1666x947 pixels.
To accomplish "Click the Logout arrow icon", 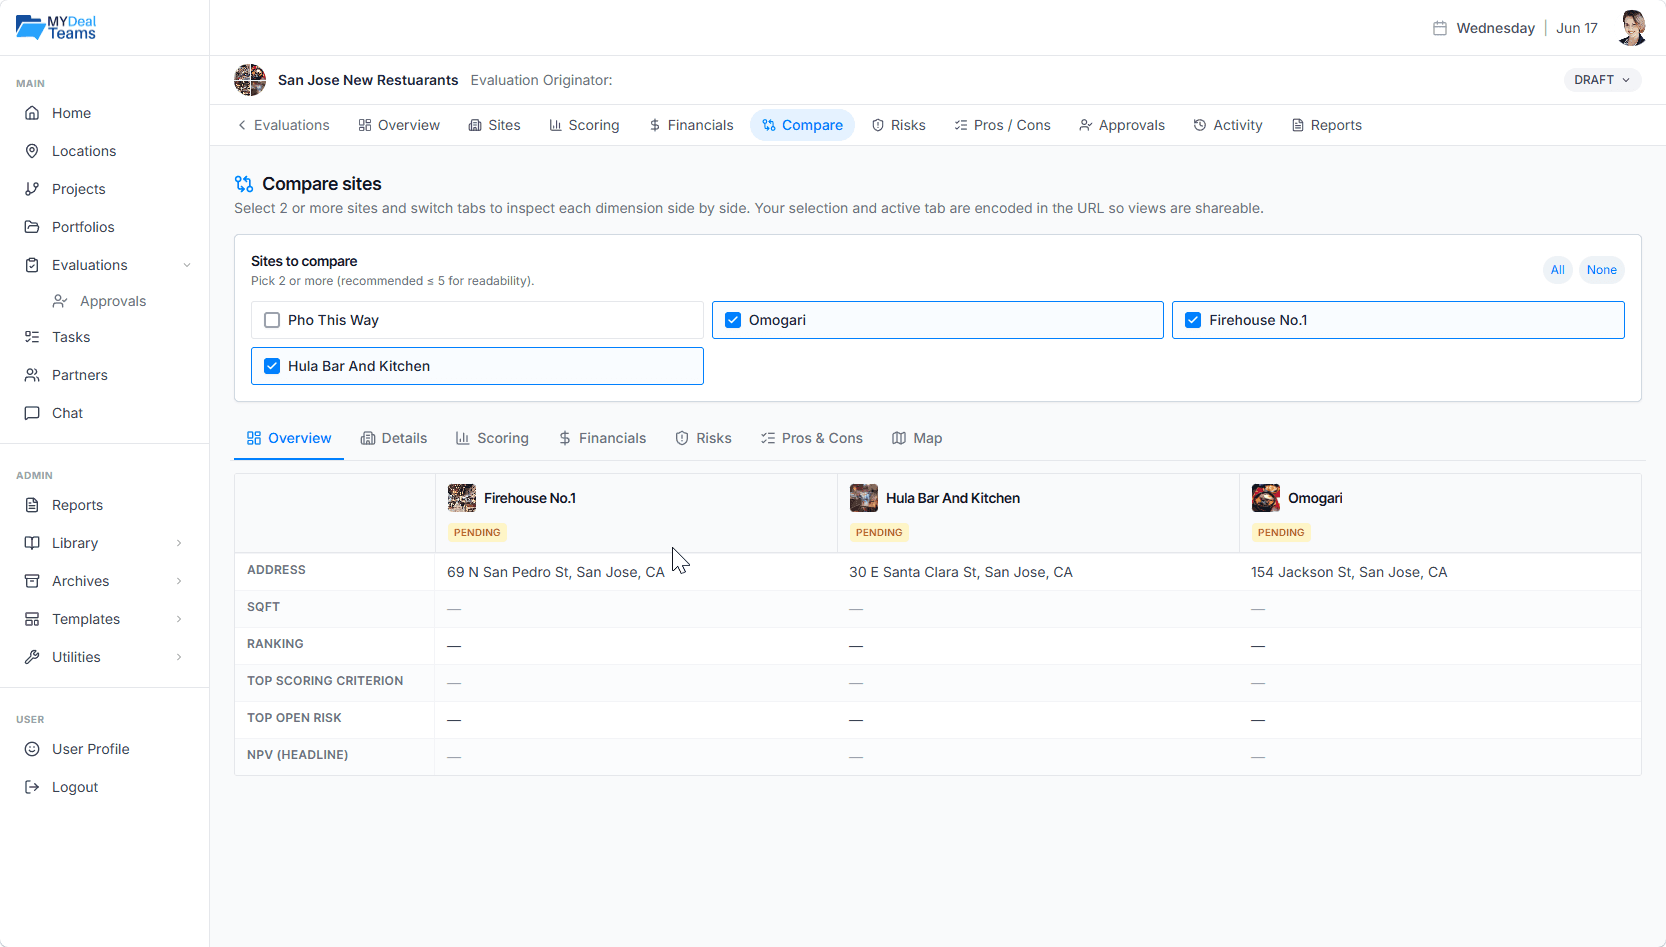I will pos(32,787).
